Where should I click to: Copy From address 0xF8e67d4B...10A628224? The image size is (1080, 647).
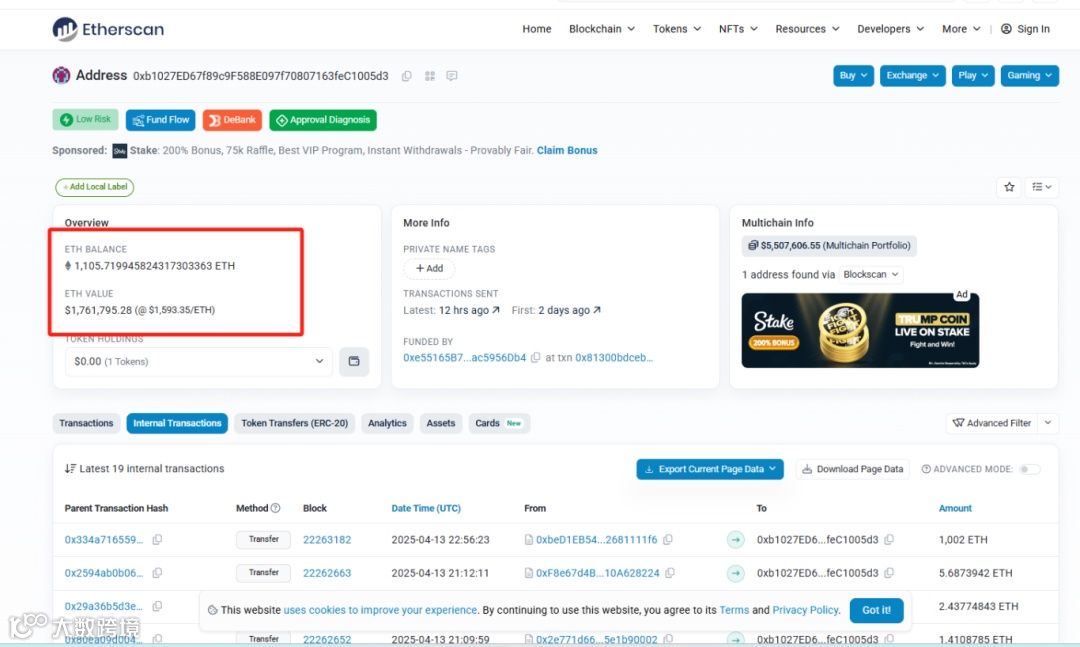[x=669, y=573]
